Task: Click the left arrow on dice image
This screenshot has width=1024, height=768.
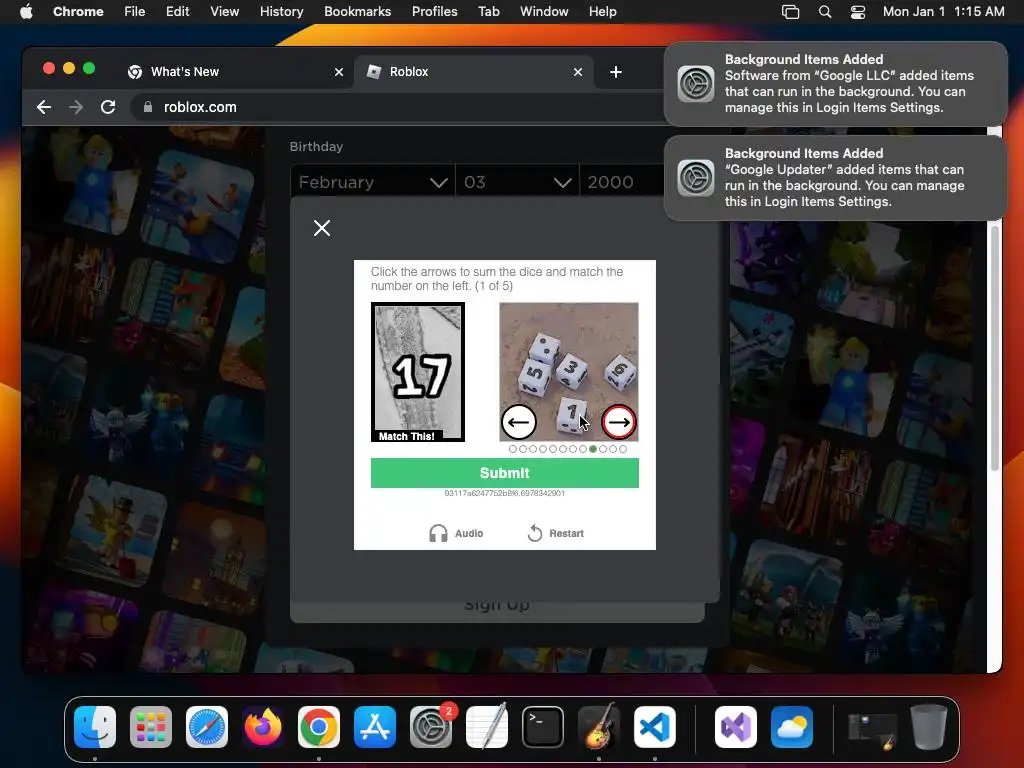Action: tap(519, 422)
